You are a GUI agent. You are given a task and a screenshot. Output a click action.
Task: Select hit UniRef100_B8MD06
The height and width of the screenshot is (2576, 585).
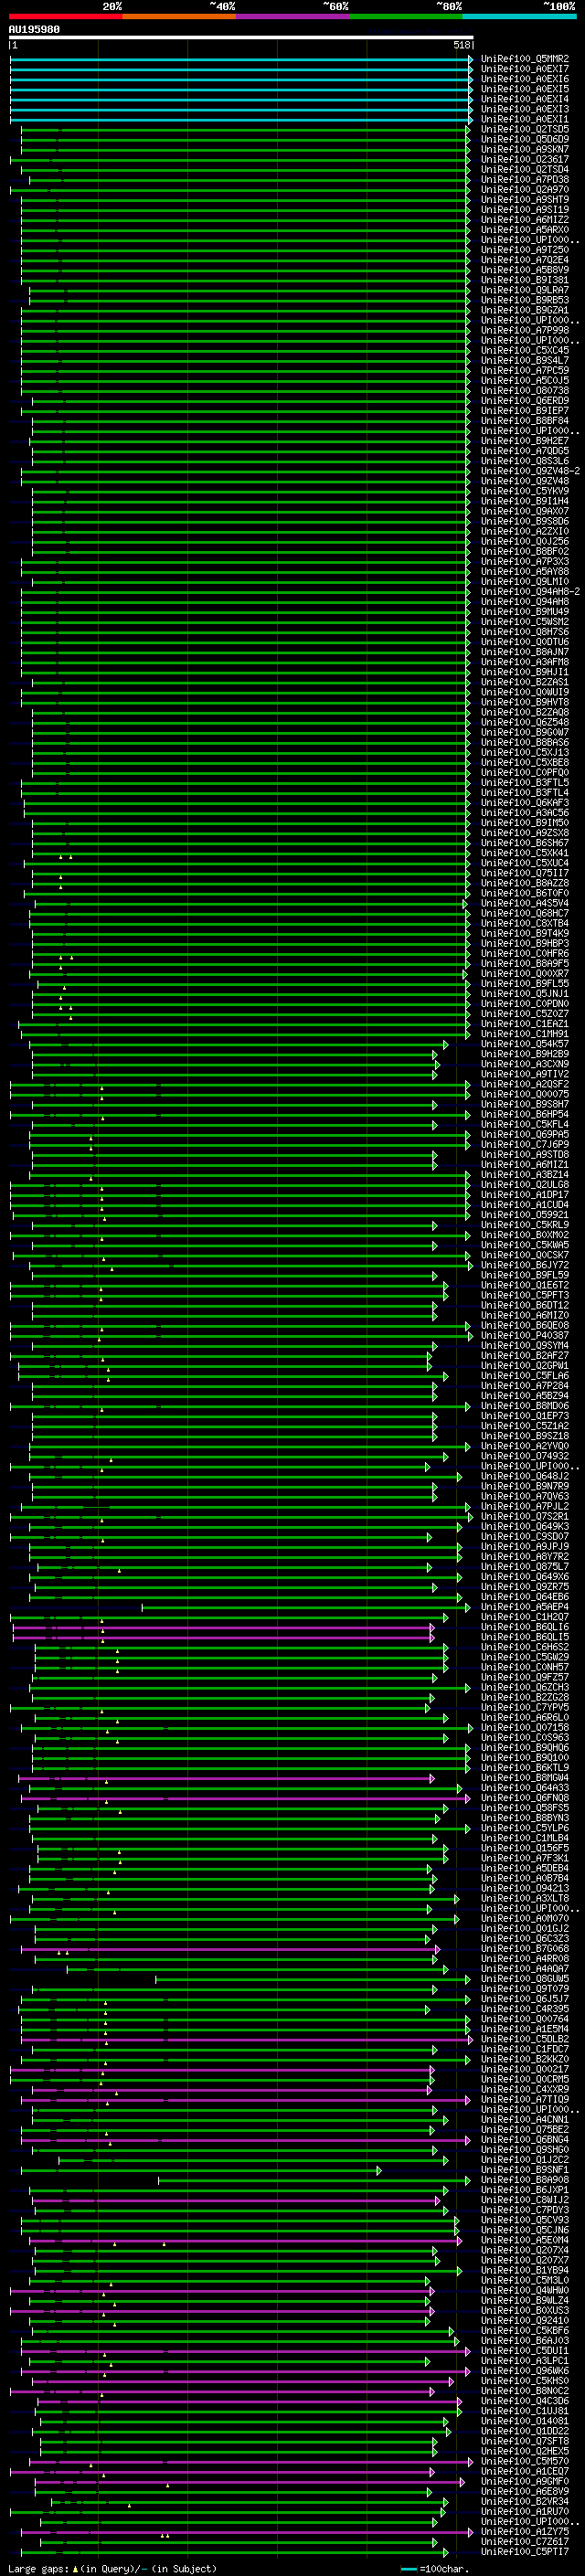tap(525, 1405)
